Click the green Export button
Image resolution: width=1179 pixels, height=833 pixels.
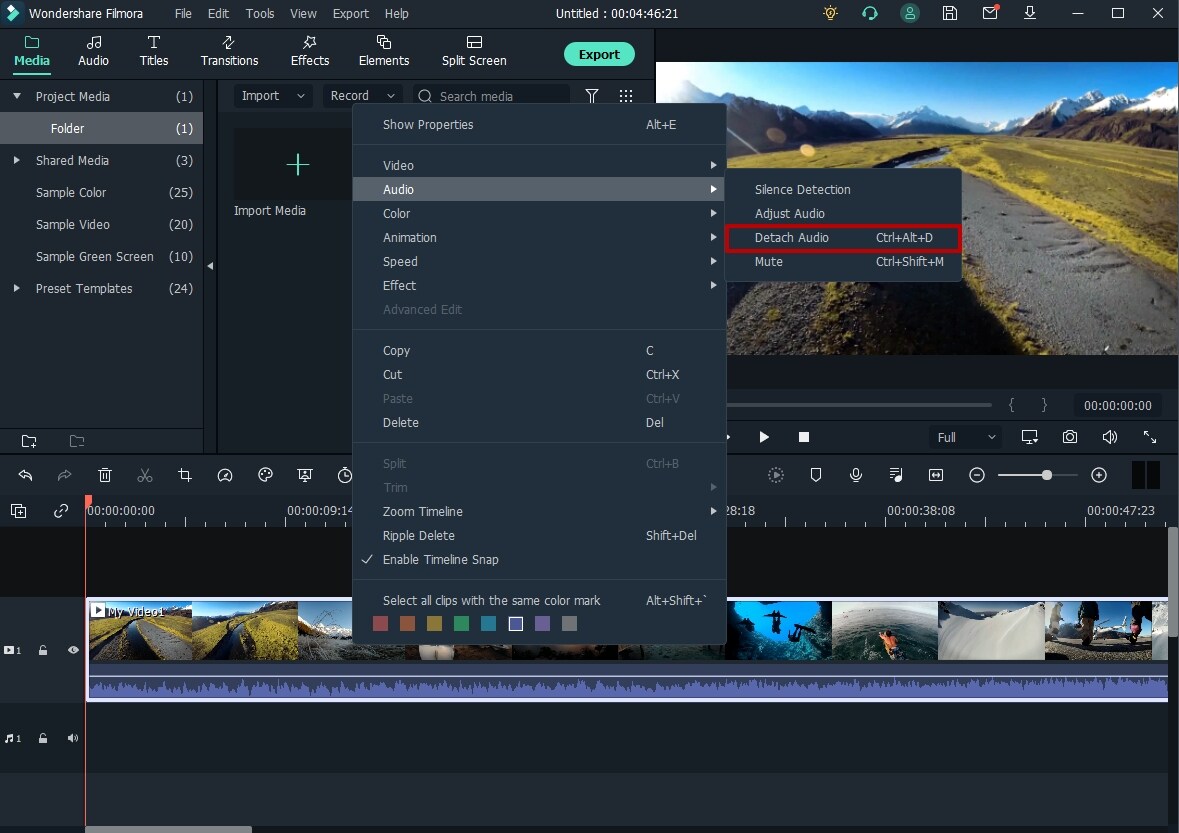pyautogui.click(x=599, y=54)
